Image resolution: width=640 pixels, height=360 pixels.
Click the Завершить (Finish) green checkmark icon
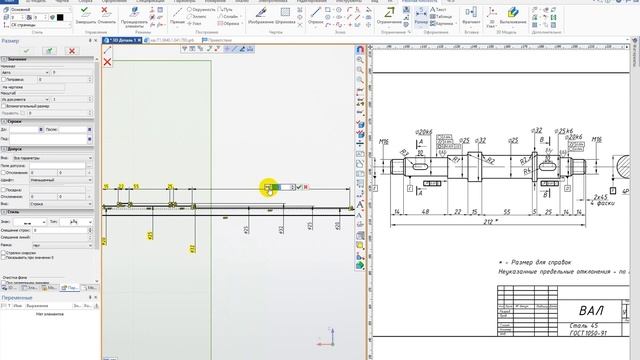[x=85, y=11]
